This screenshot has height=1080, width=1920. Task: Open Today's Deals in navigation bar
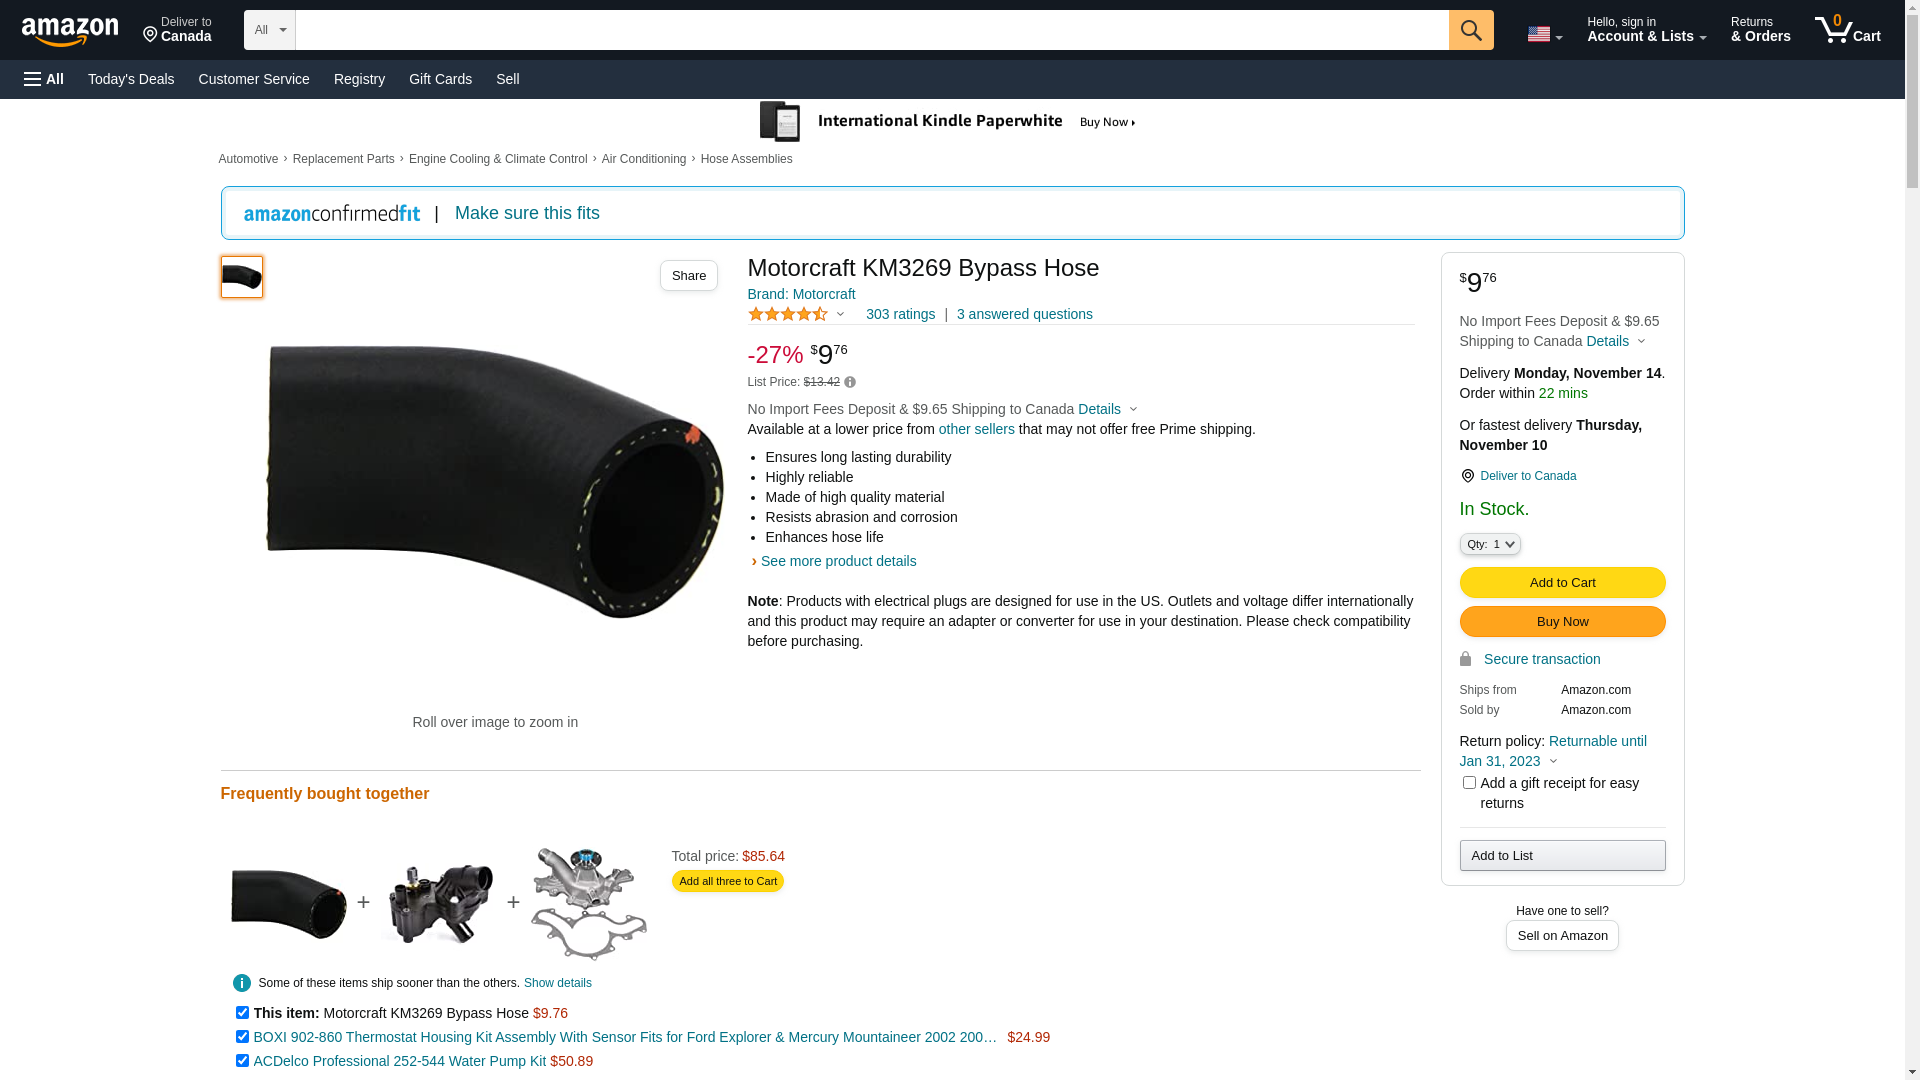[x=131, y=79]
